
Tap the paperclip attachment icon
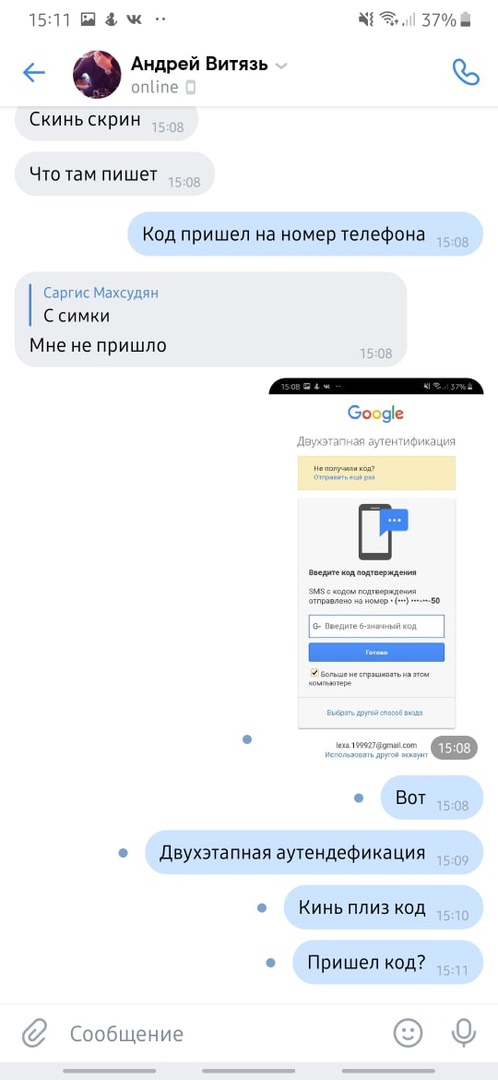point(33,1033)
